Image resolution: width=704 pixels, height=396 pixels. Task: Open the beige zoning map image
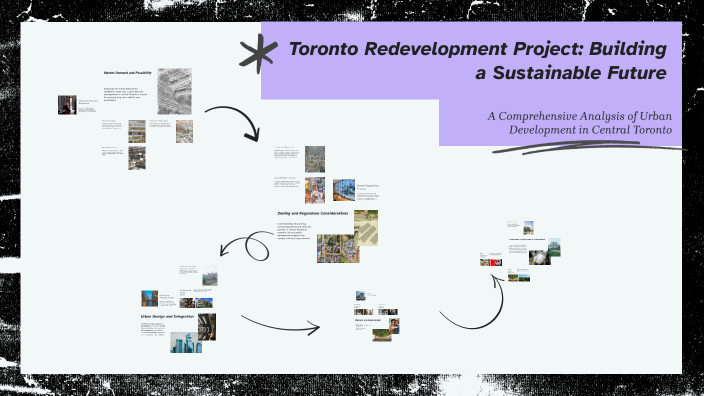[366, 228]
